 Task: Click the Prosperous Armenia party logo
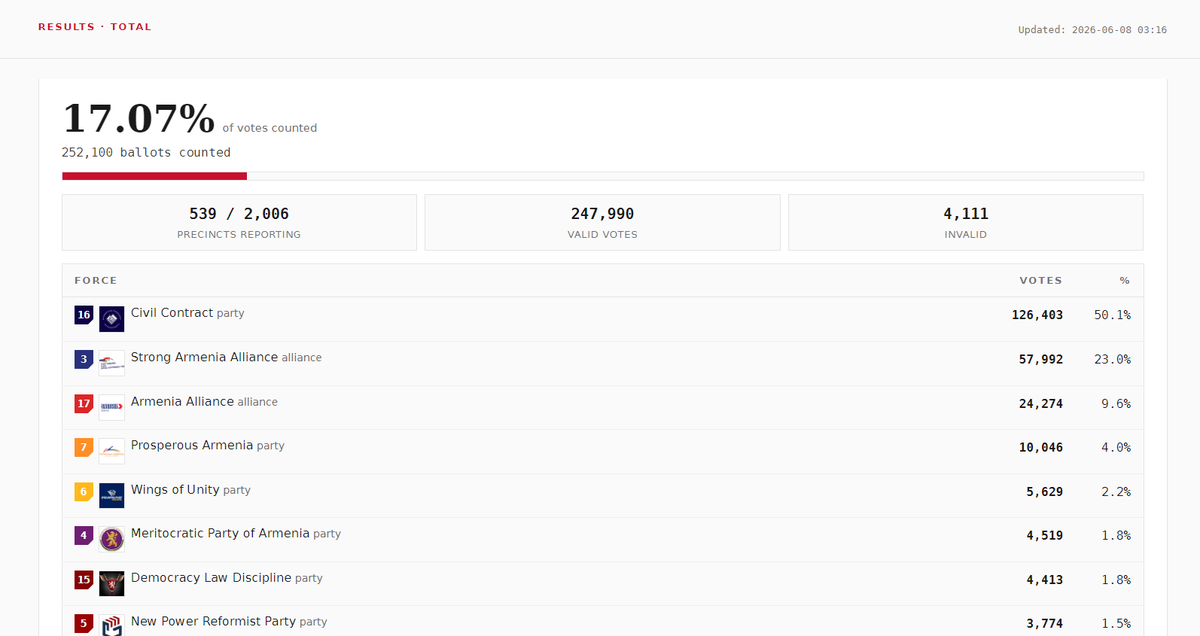click(x=112, y=451)
